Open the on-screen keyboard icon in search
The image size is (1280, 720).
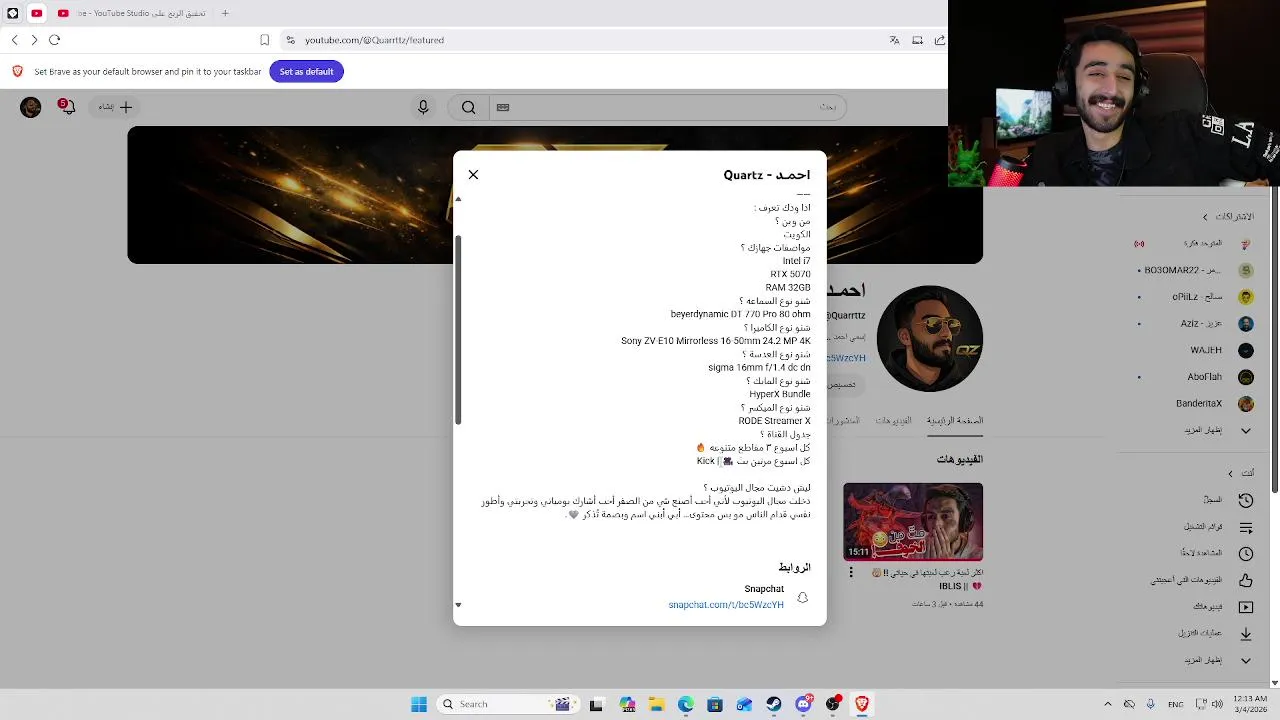(x=503, y=107)
